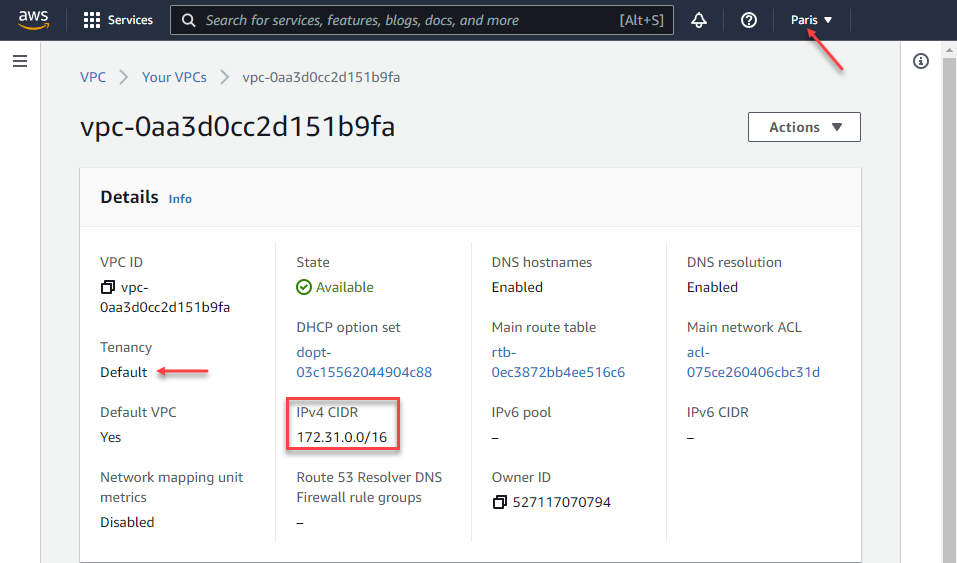Viewport: 957px width, 563px height.
Task: Click the vertical scrollbar on right
Action: point(949,300)
